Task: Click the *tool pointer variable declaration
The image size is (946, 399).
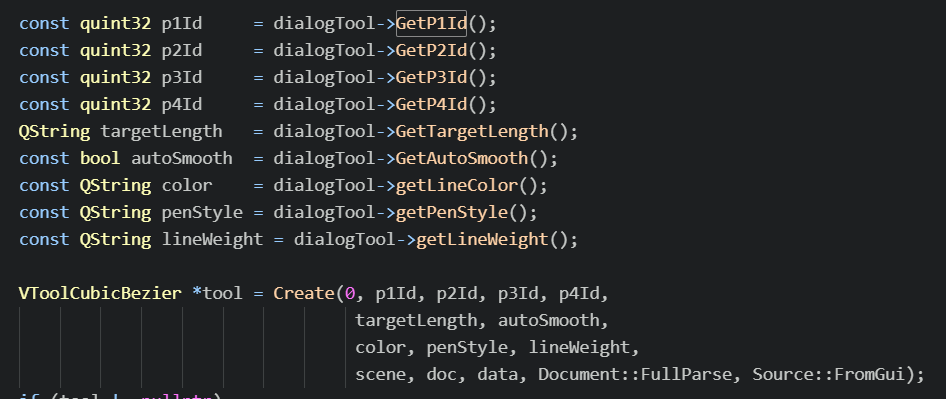Action: pos(217,294)
